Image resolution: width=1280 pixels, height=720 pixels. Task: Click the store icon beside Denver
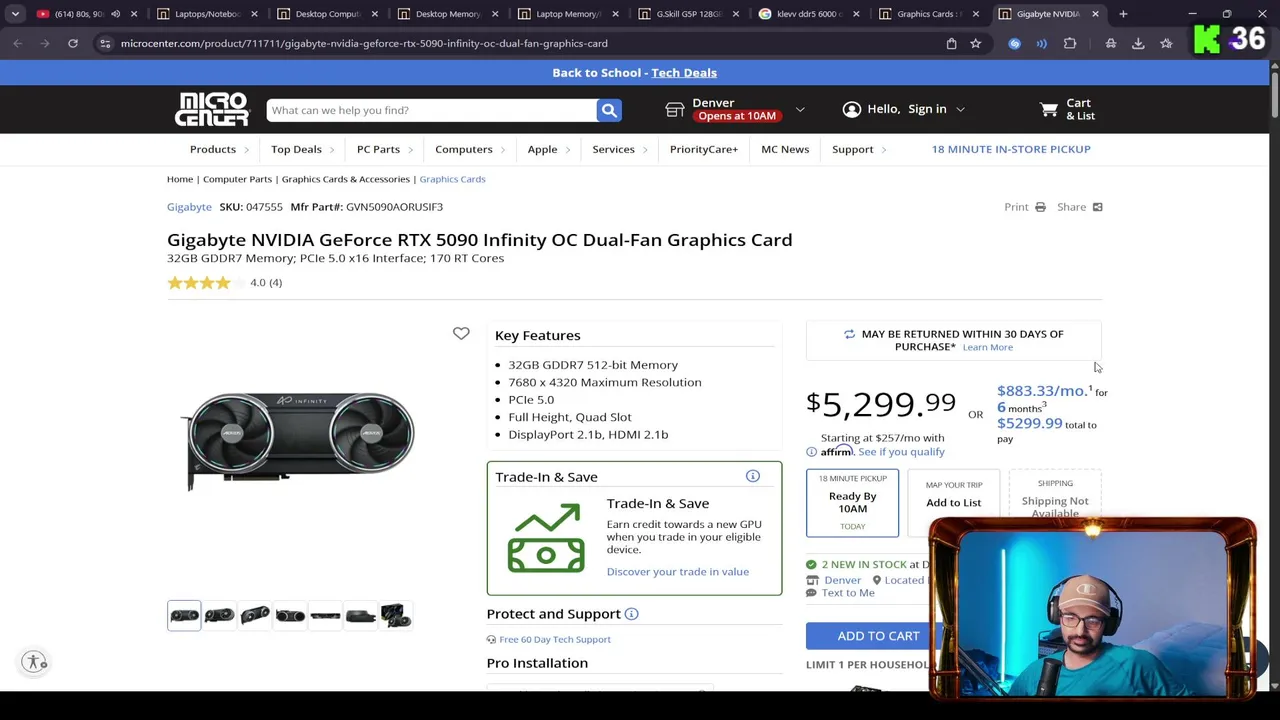675,109
